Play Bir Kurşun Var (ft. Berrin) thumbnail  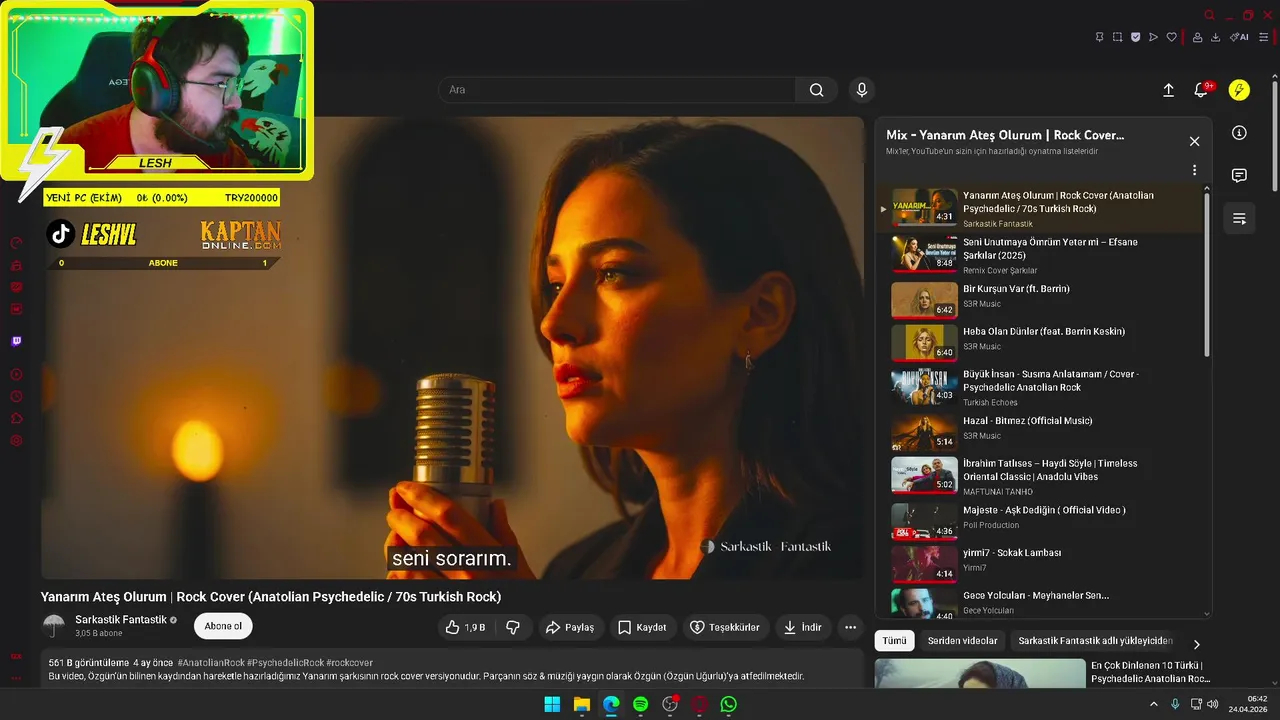[924, 299]
